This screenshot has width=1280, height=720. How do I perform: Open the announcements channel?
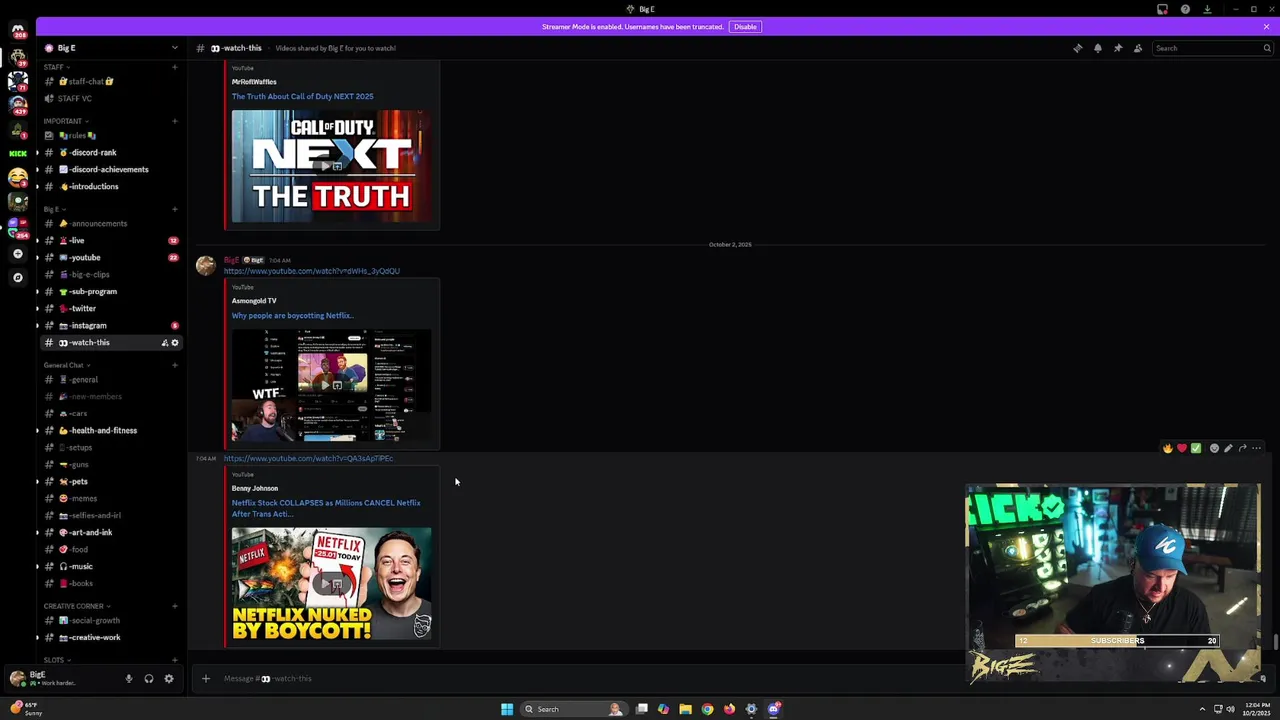(x=110, y=224)
